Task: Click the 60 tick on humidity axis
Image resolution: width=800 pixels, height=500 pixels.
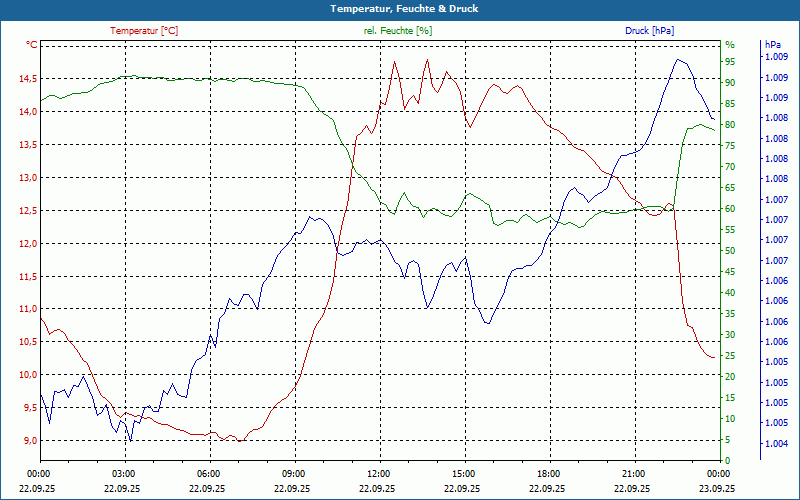Action: (730, 209)
